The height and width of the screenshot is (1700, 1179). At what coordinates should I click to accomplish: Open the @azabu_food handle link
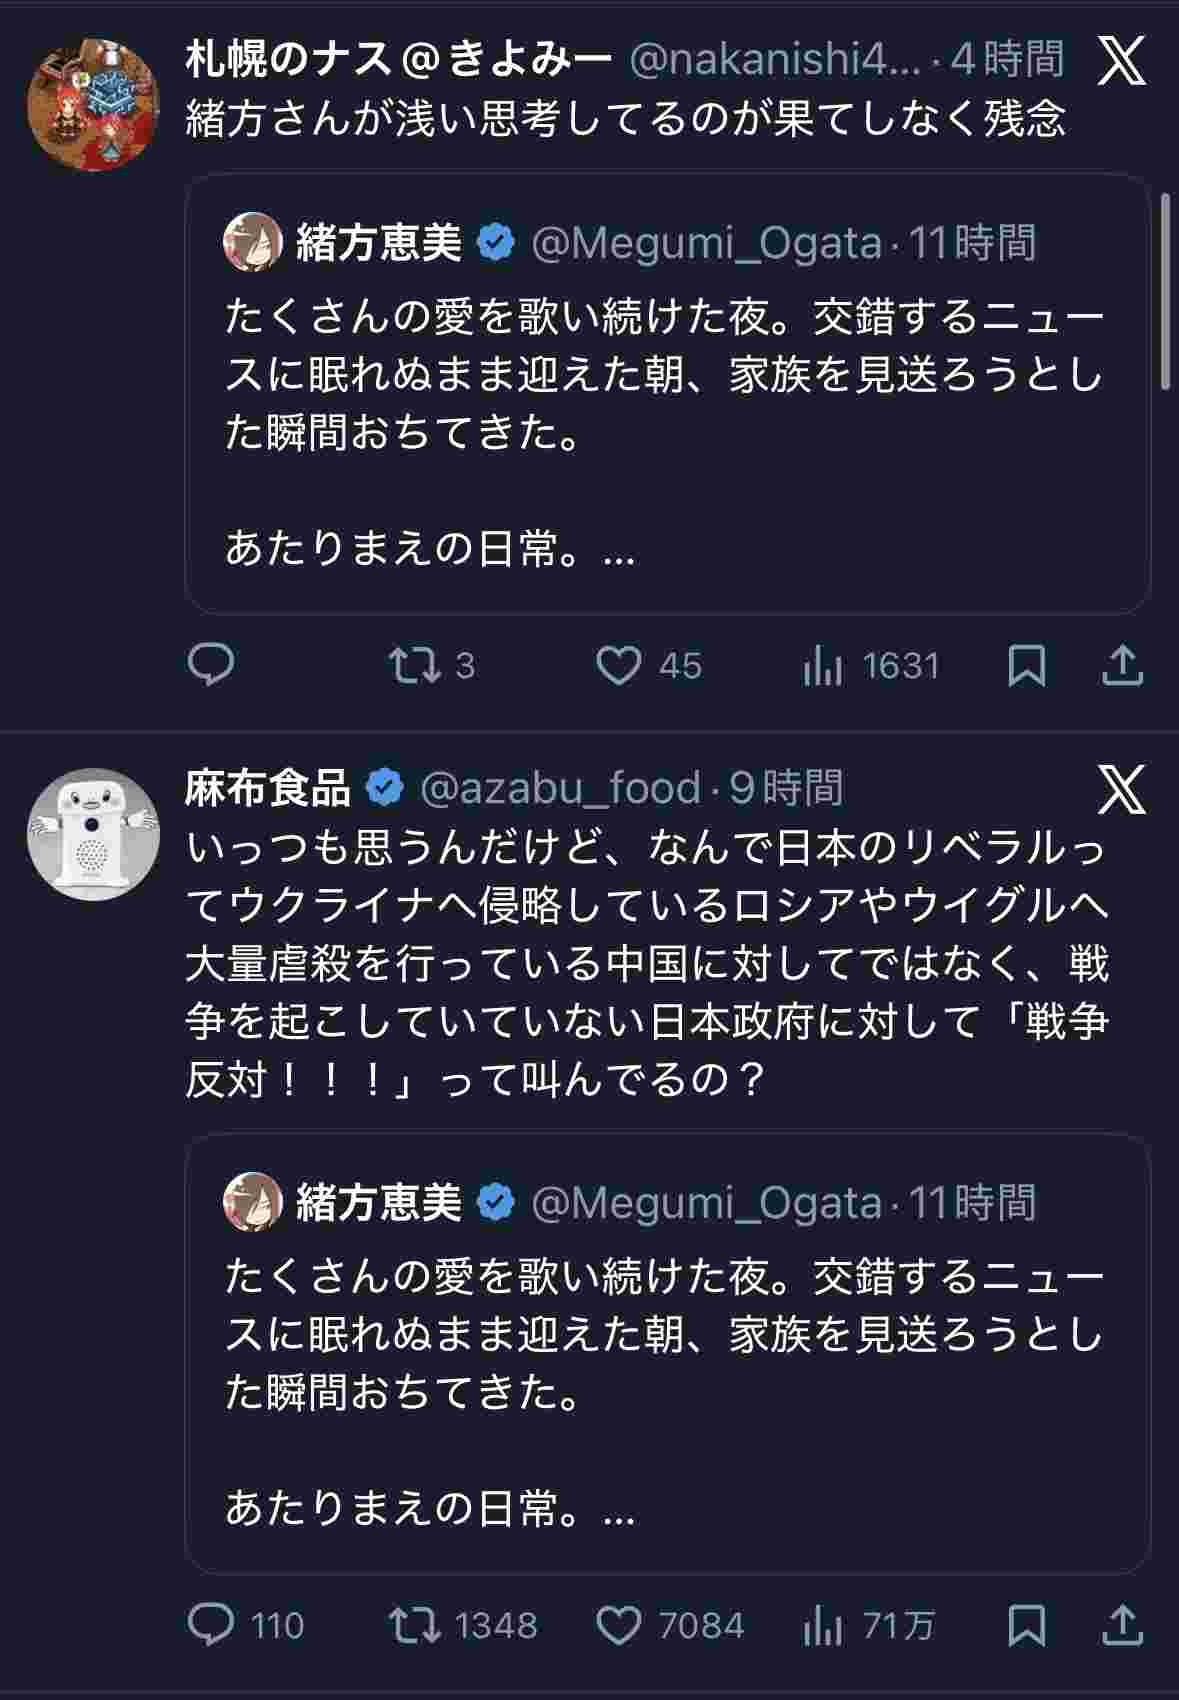[560, 789]
